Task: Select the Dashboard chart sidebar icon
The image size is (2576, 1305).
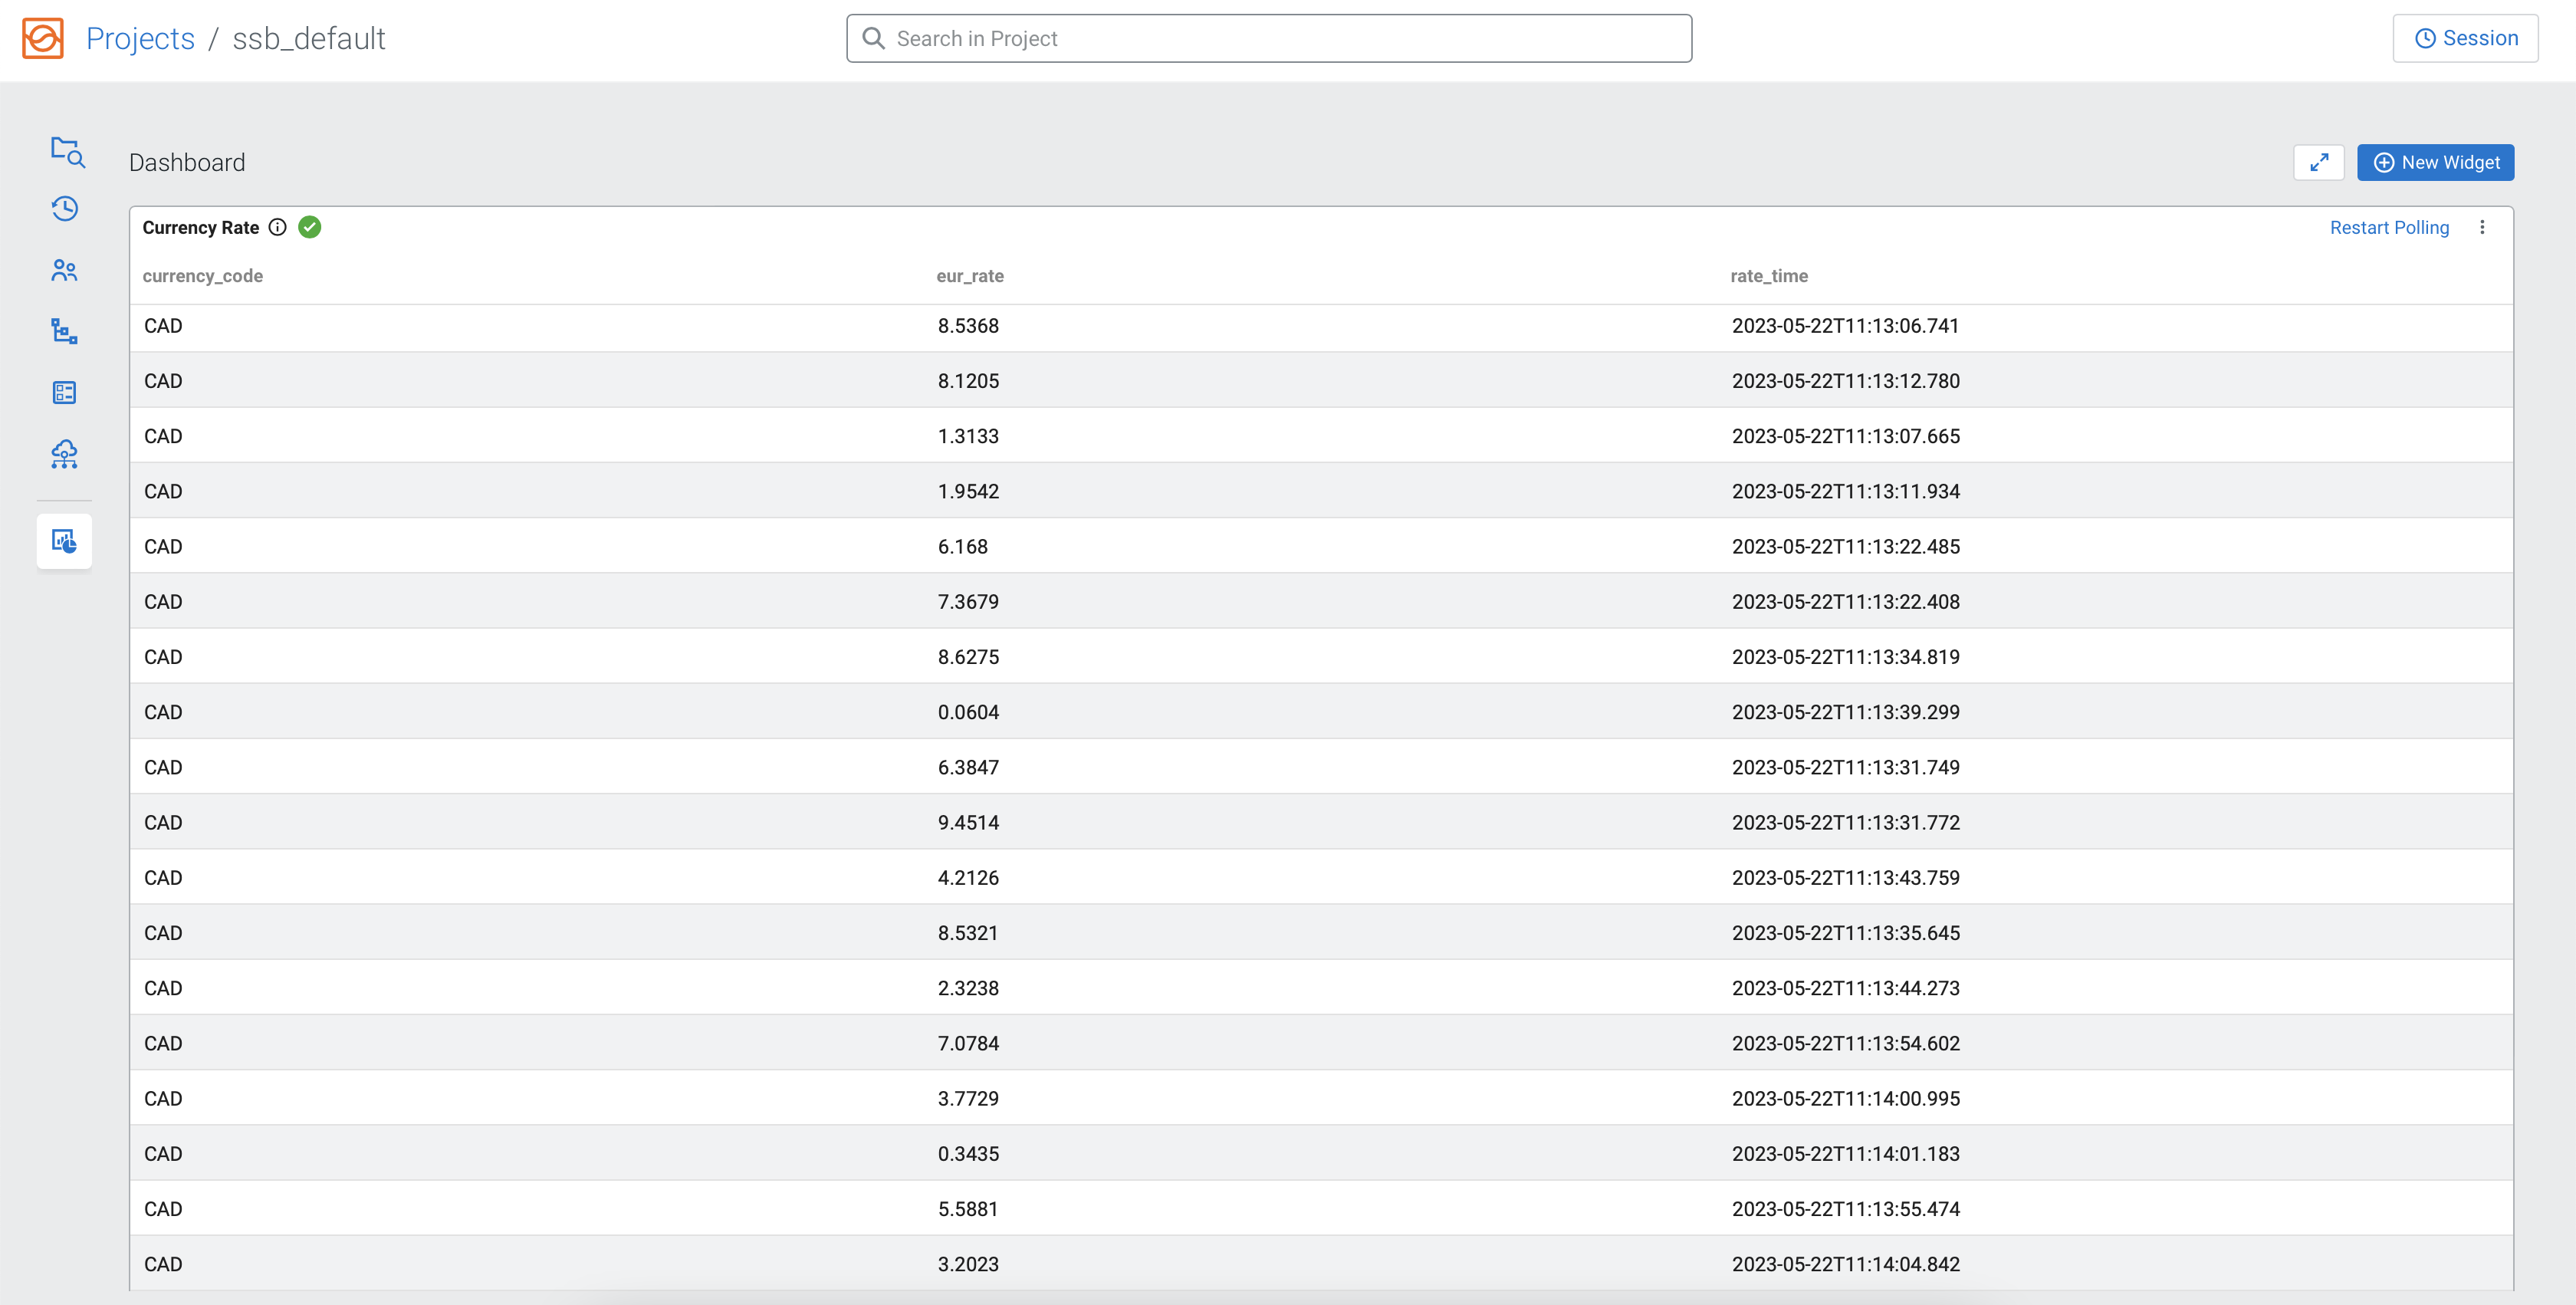Action: click(65, 541)
